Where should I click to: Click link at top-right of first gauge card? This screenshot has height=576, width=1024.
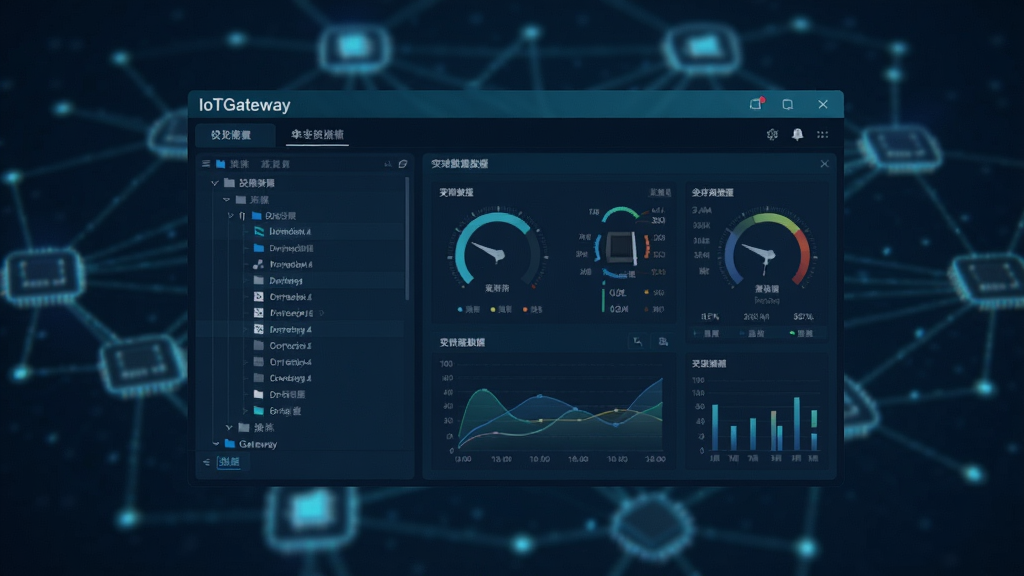(x=660, y=192)
